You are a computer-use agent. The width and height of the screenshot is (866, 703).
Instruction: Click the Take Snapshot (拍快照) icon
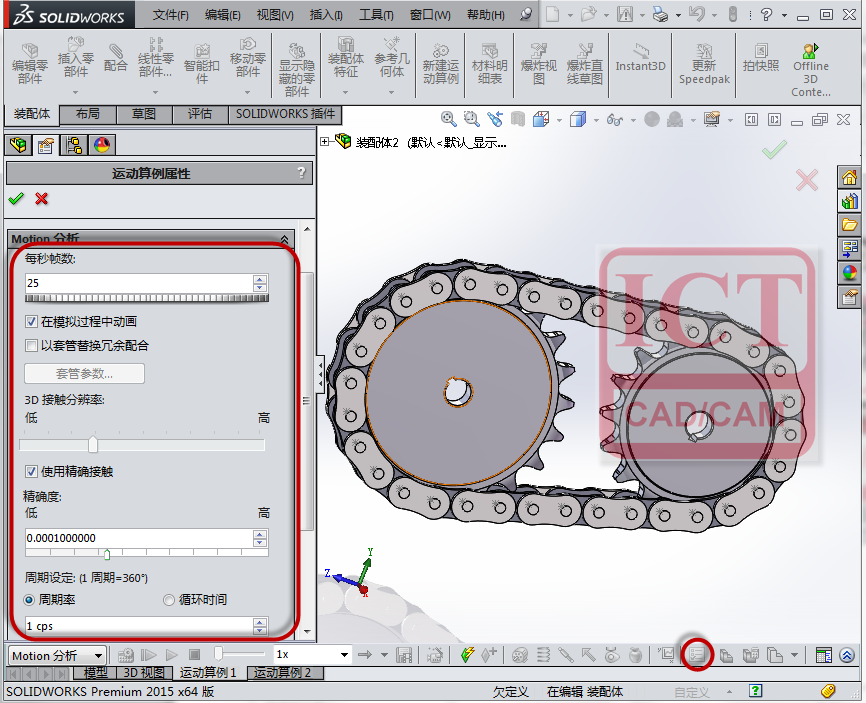point(761,58)
